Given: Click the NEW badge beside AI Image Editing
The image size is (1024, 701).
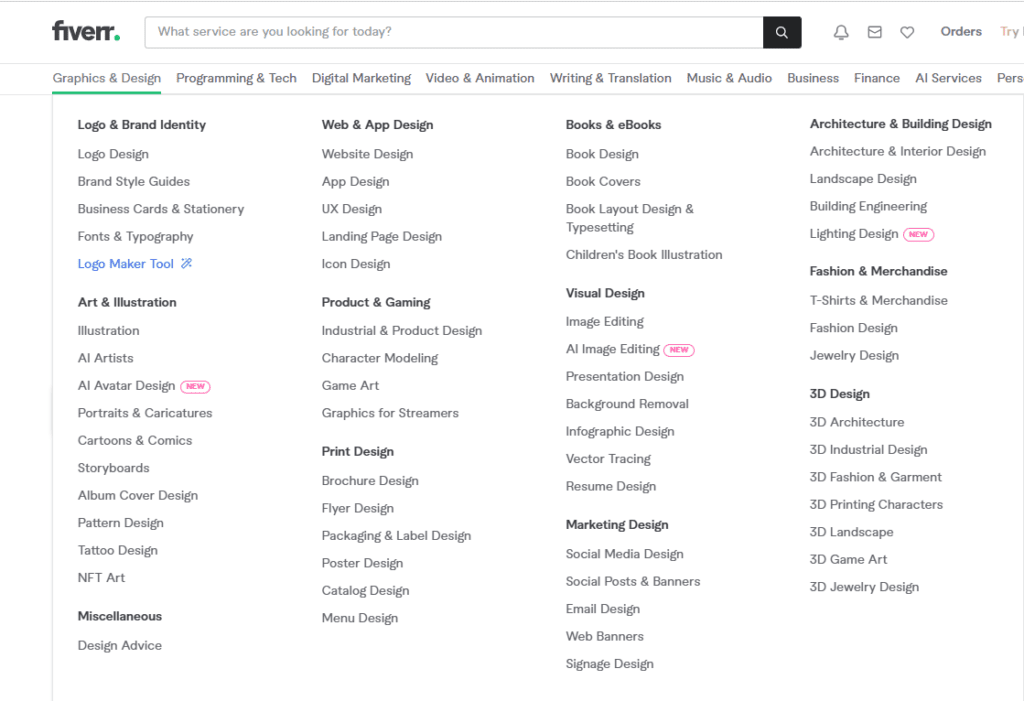Looking at the screenshot, I should 680,349.
